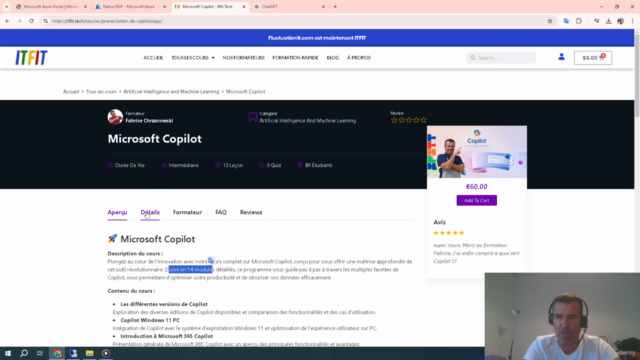Go back with the browser back arrow
The height and width of the screenshot is (360, 640).
click(x=7, y=21)
